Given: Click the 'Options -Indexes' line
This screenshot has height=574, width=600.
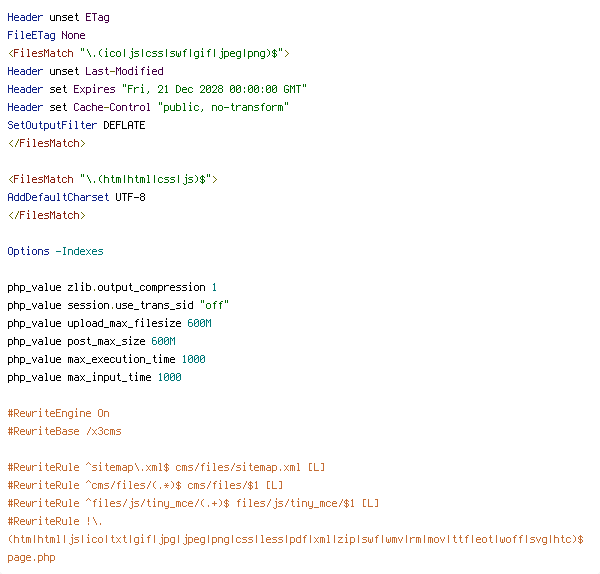Looking at the screenshot, I should point(55,251).
